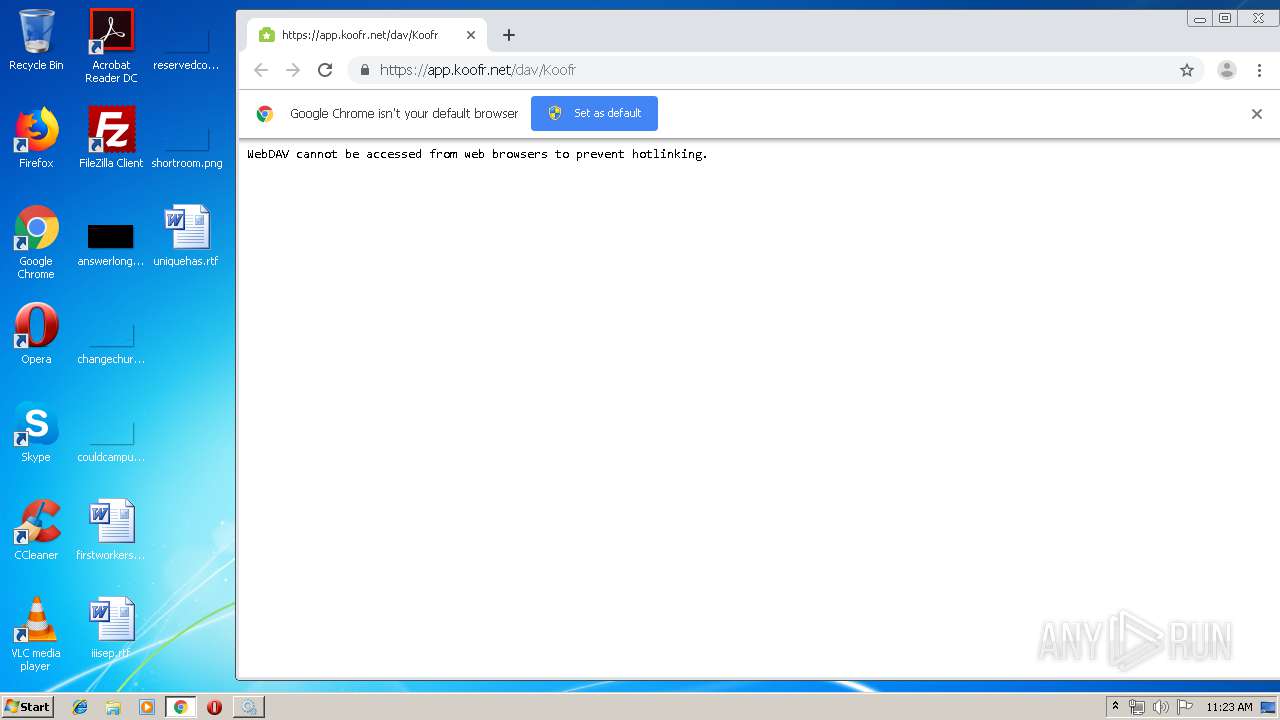
Task: Open answerlong... desktop file
Action: 111,245
